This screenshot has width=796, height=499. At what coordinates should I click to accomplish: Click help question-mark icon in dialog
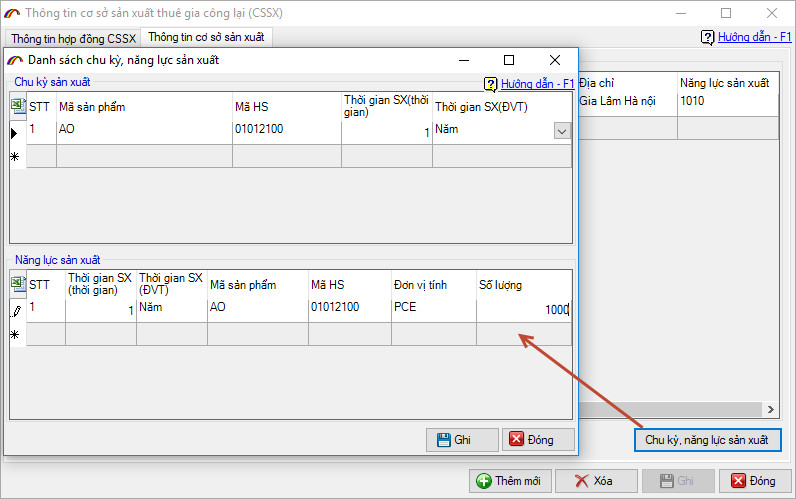click(491, 84)
